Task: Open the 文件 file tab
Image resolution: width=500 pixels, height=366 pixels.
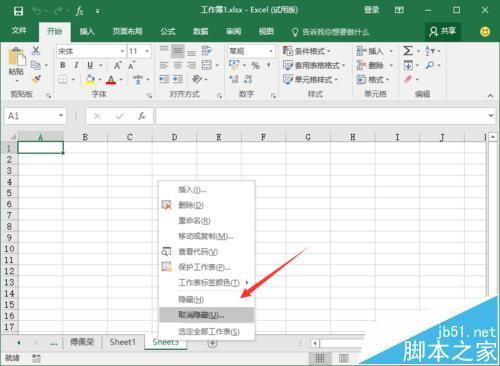Action: pos(19,31)
